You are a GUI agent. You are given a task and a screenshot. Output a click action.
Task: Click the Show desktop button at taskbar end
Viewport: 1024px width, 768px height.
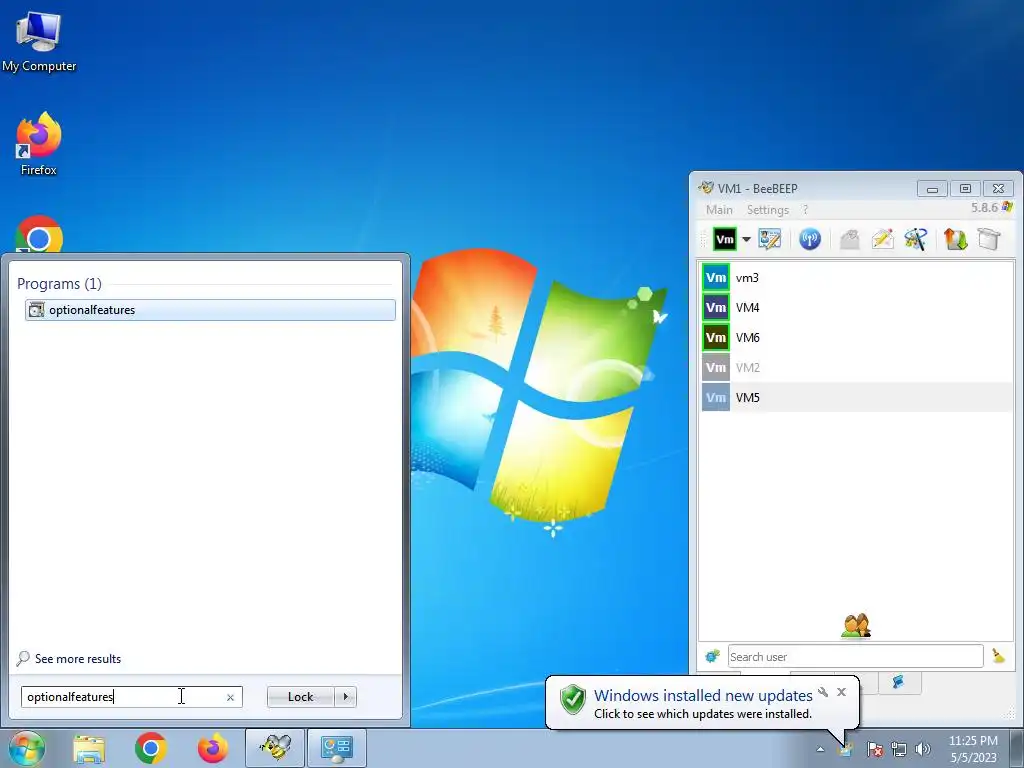coord(1018,748)
